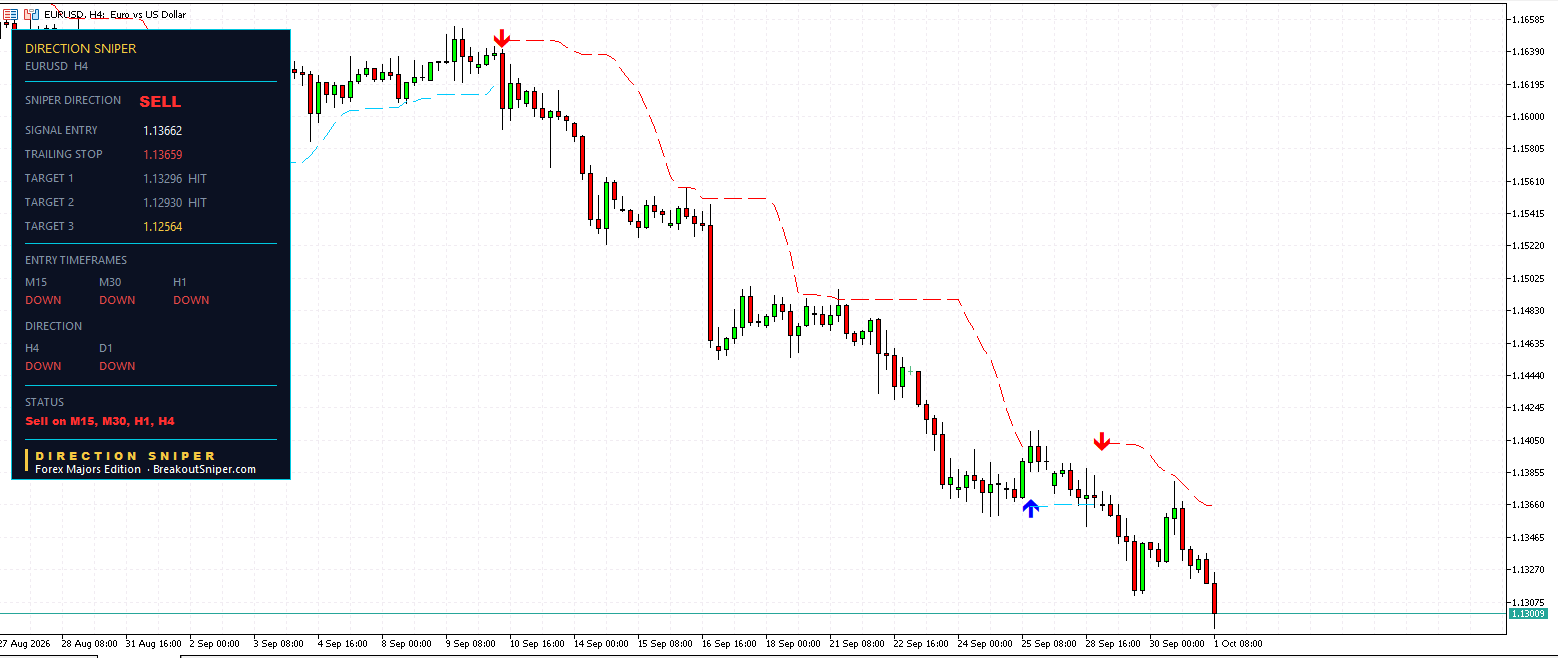Image resolution: width=1558 pixels, height=658 pixels.
Task: Click the DOWN status under M15
Action: point(43,300)
